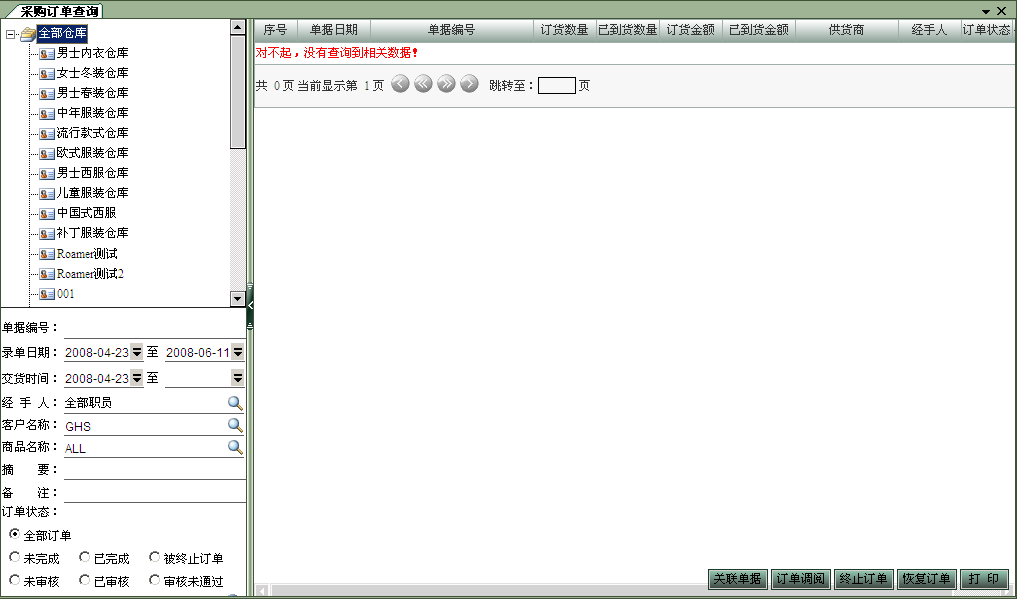Click the 订单调阅 button
Screen dimensions: 1017x599
click(800, 579)
